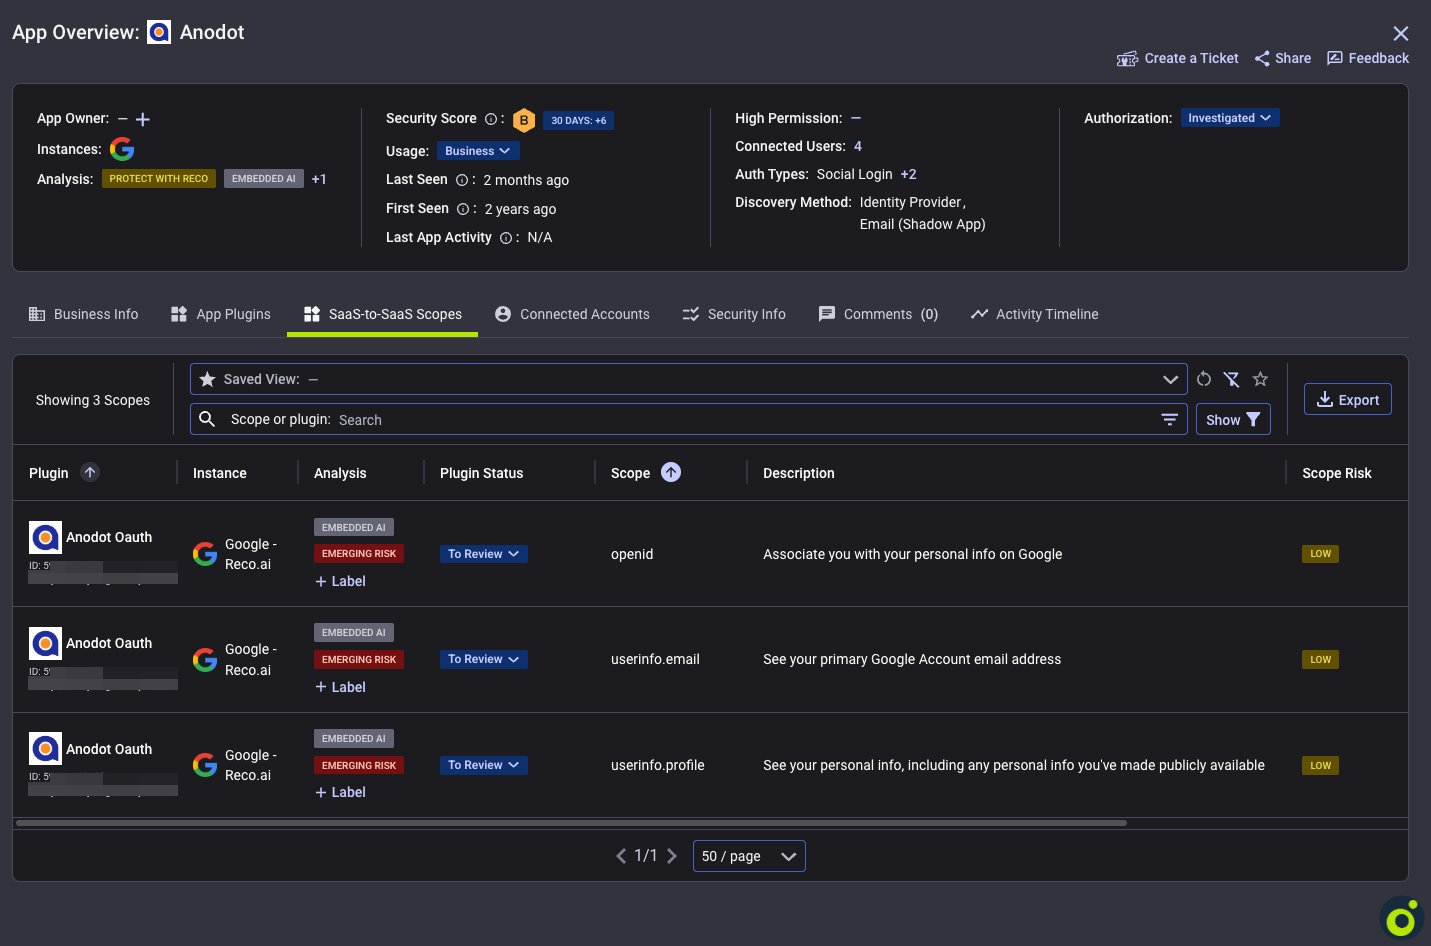1431x946 pixels.
Task: Open the Connected Accounts tab
Action: [572, 314]
